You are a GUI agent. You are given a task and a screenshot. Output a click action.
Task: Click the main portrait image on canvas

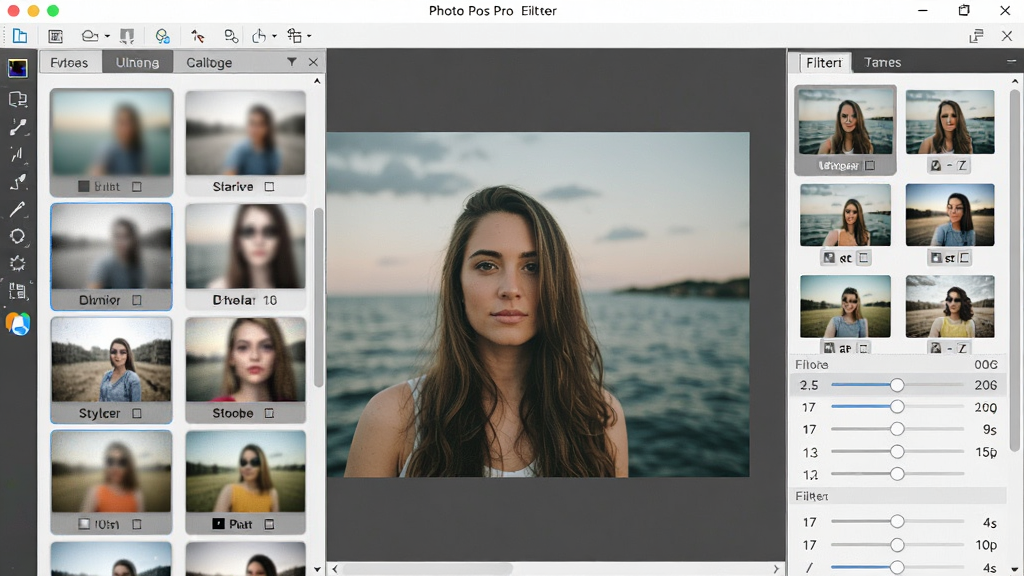[538, 304]
